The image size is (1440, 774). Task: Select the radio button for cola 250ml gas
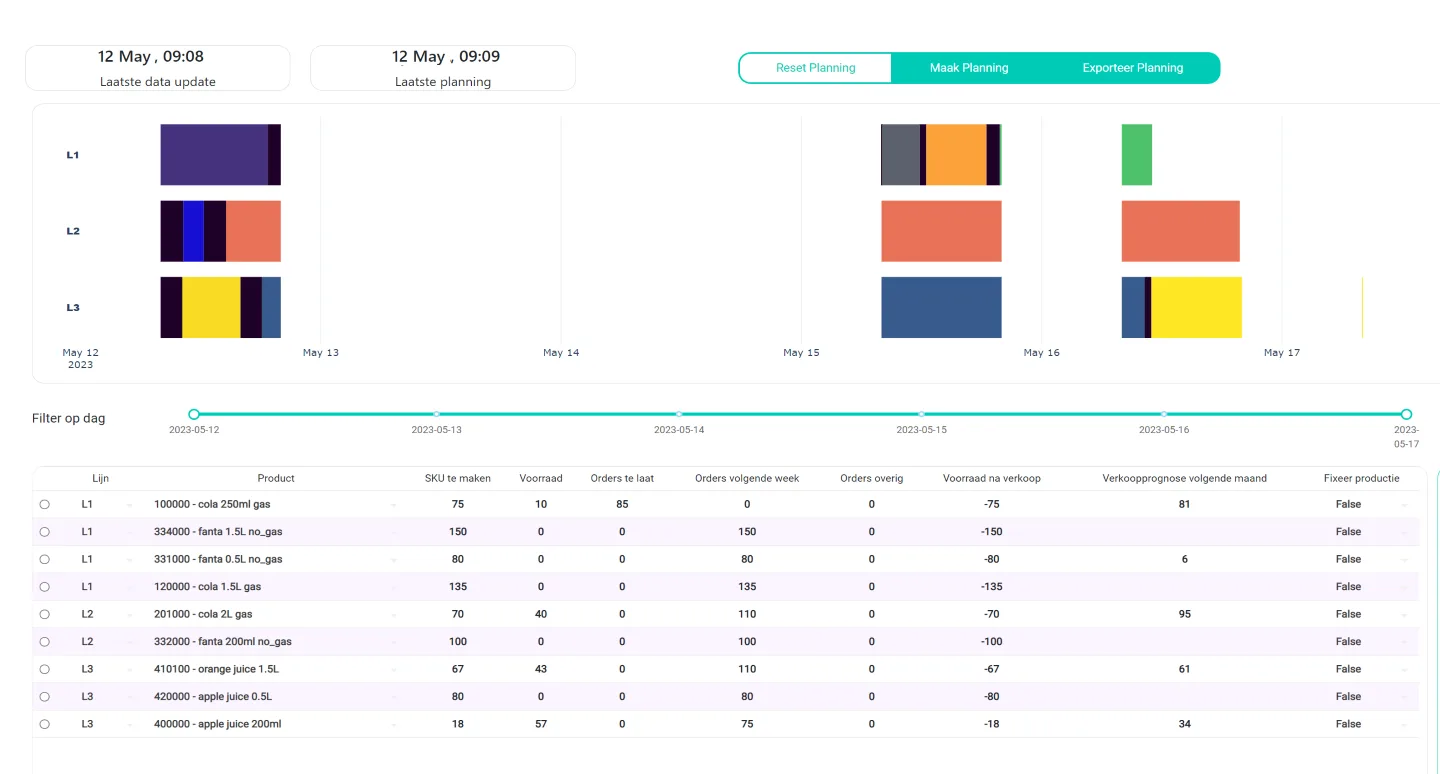coord(44,505)
